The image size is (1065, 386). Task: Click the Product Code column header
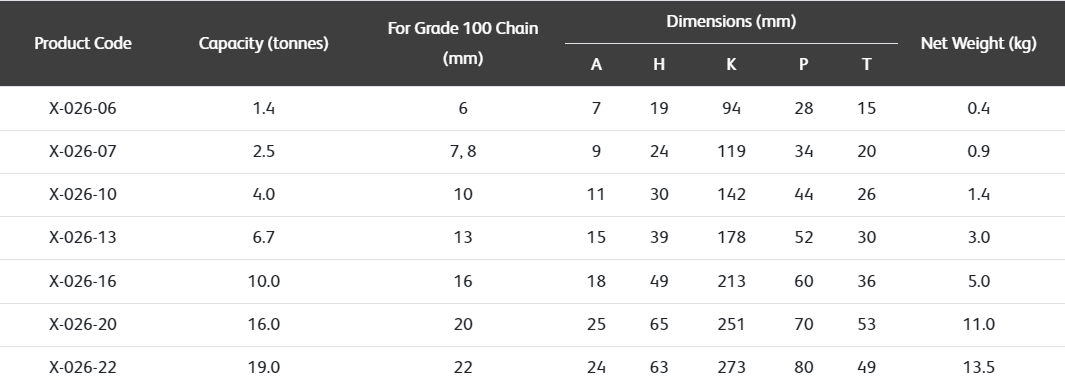point(83,43)
